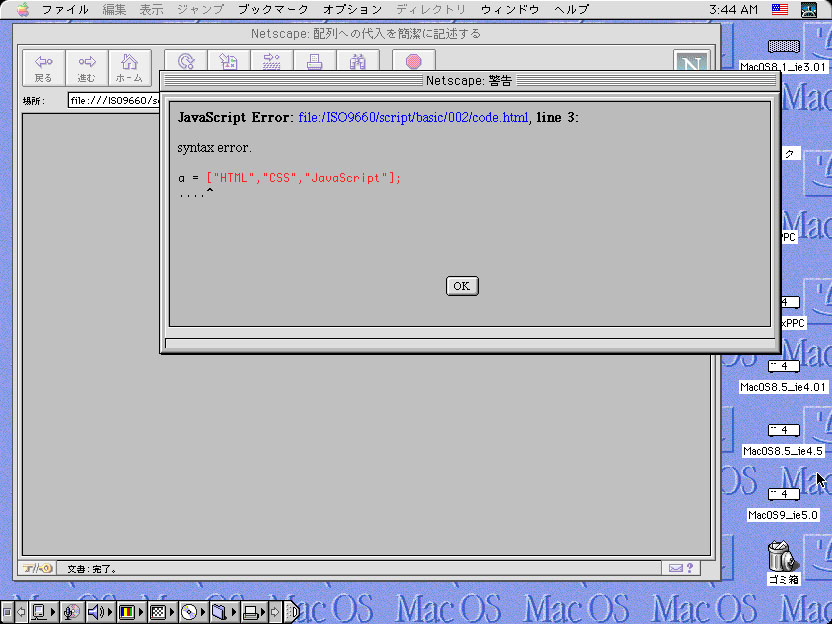The image size is (832, 624).
Task: Click the Open Location toolbar icon
Action: (272, 61)
